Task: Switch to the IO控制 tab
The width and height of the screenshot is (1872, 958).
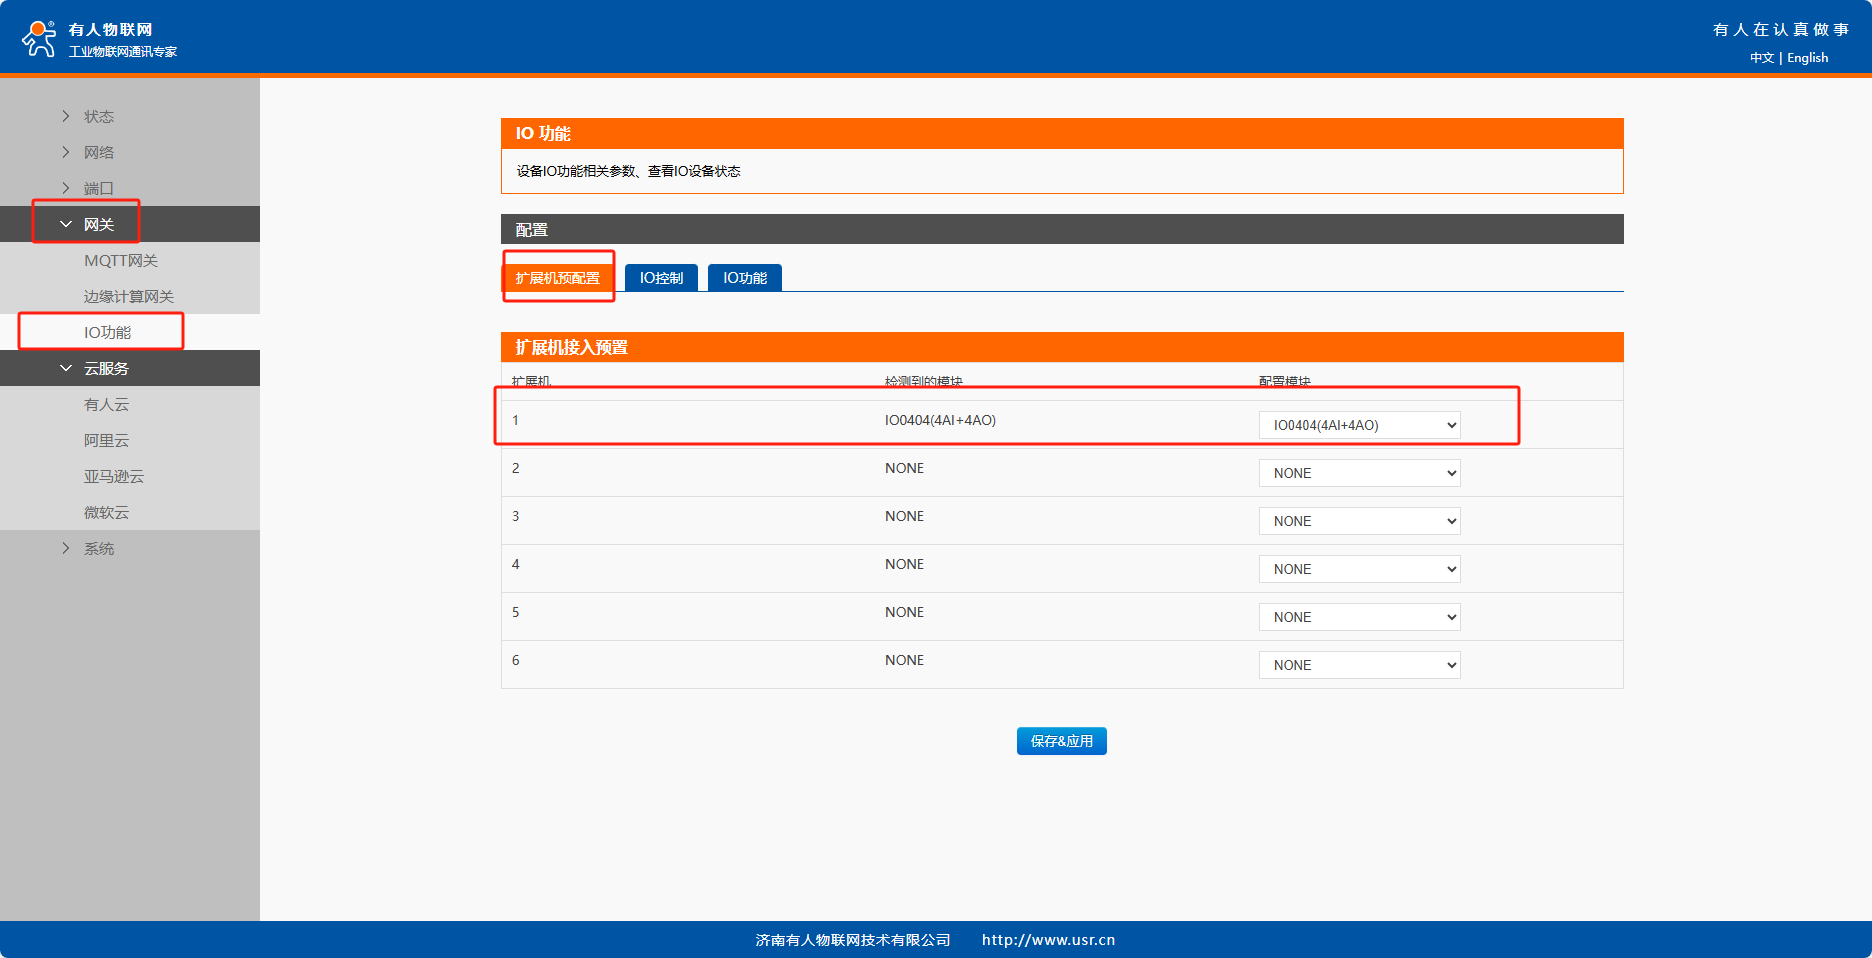Action: (661, 278)
